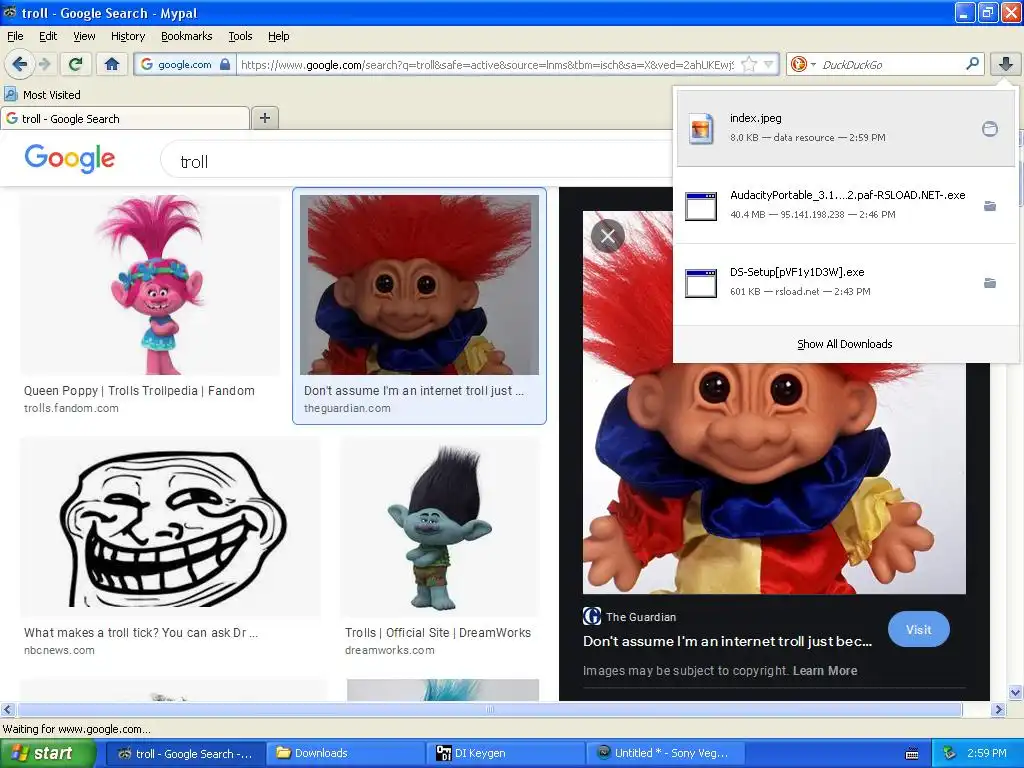Open the Windows start menu
The image size is (1024, 768).
(48, 753)
